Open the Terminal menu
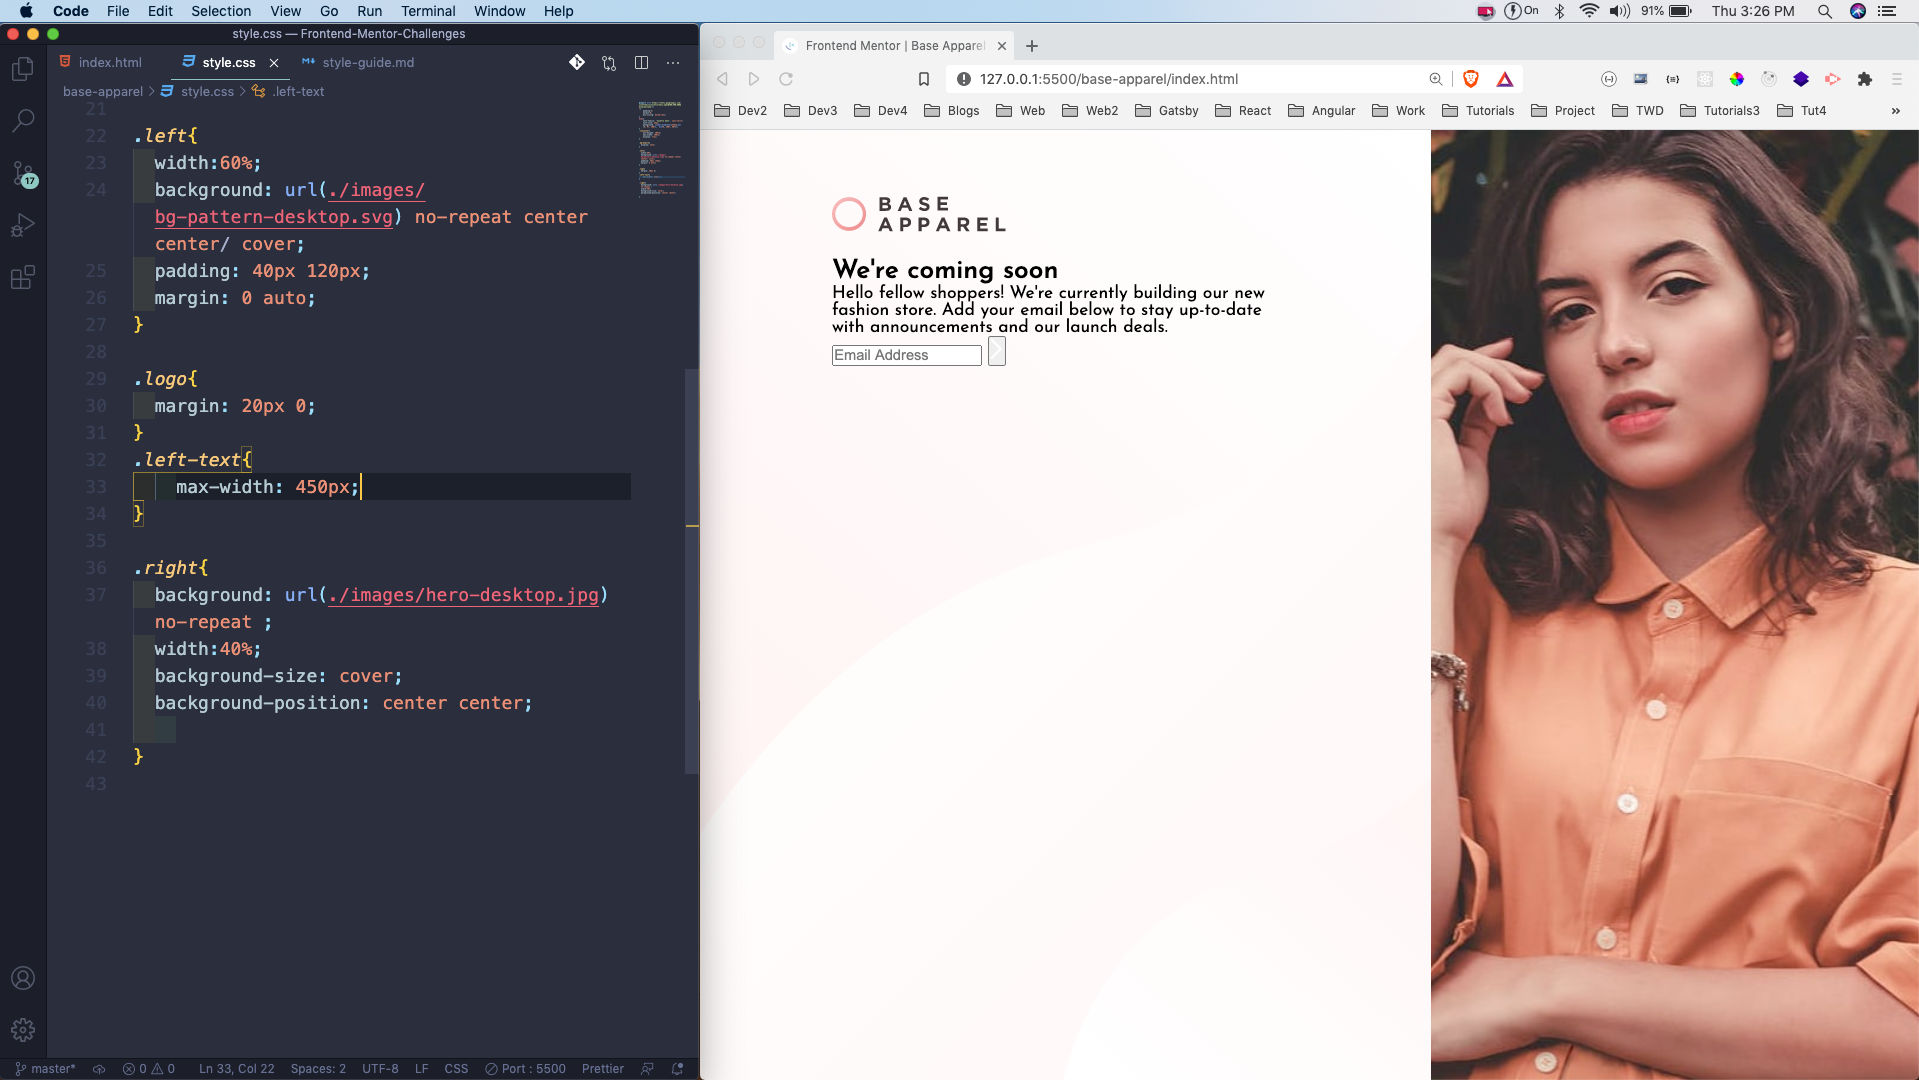 pyautogui.click(x=428, y=11)
